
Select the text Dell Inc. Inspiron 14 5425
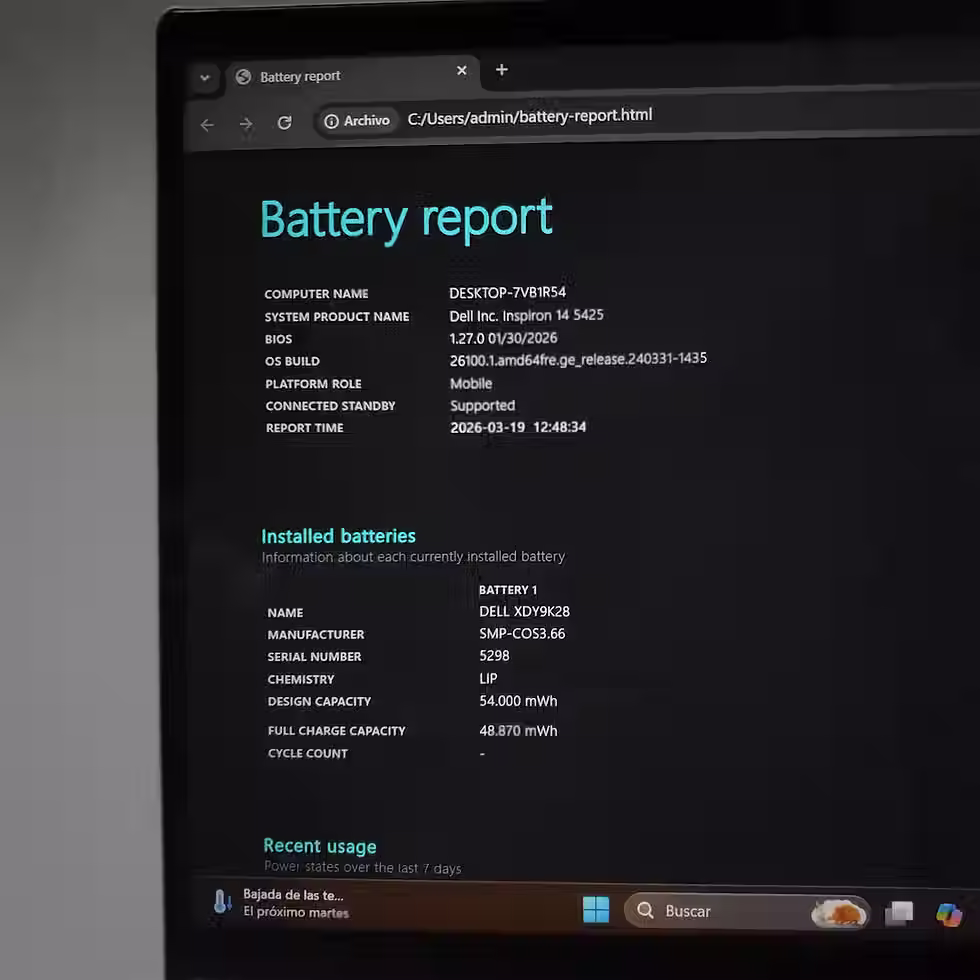click(526, 315)
